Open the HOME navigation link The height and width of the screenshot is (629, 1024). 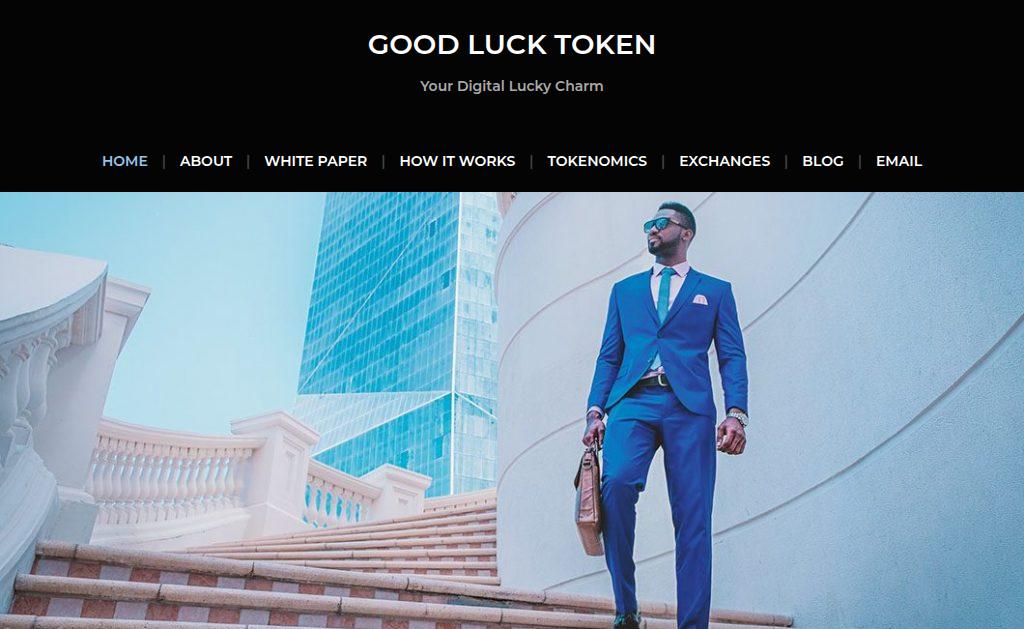(x=125, y=161)
